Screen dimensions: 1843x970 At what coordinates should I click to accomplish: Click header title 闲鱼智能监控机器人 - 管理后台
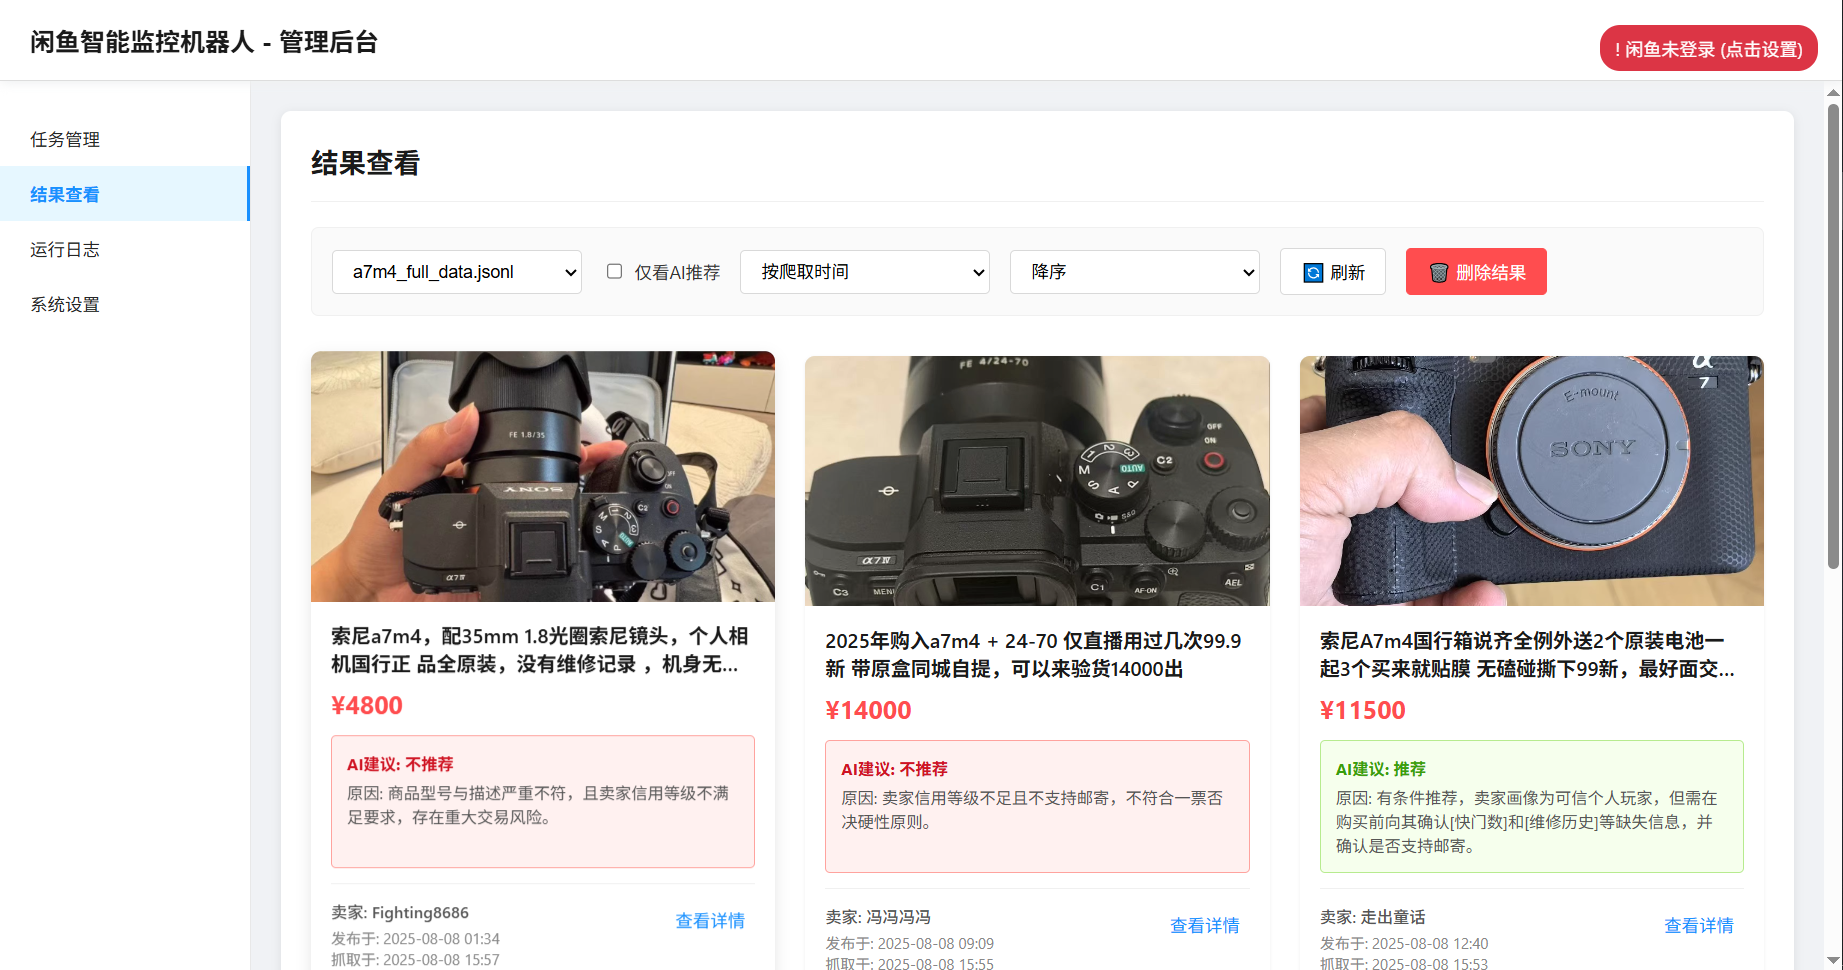204,42
